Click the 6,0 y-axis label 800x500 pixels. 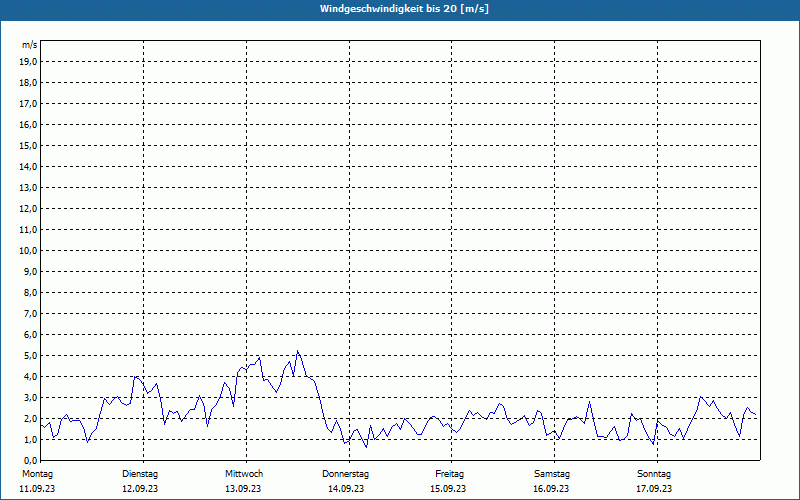click(x=30, y=334)
